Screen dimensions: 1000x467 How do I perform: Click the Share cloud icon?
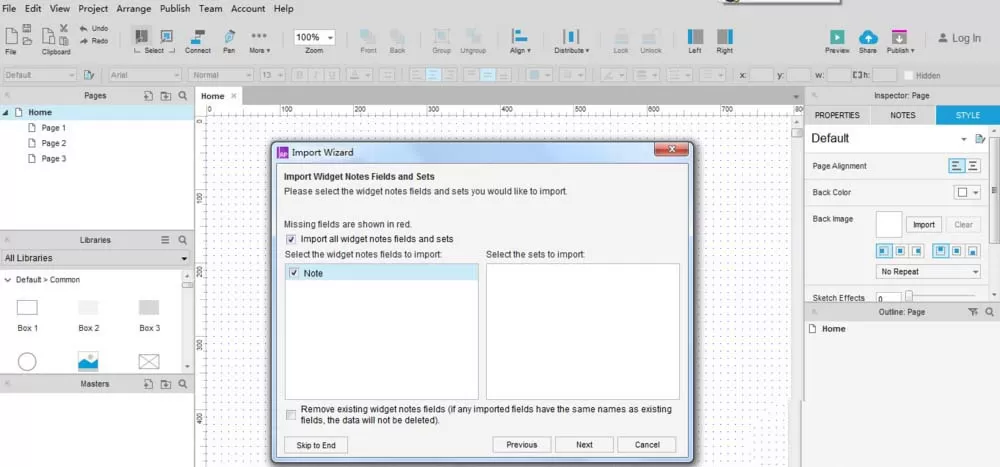[x=868, y=37]
